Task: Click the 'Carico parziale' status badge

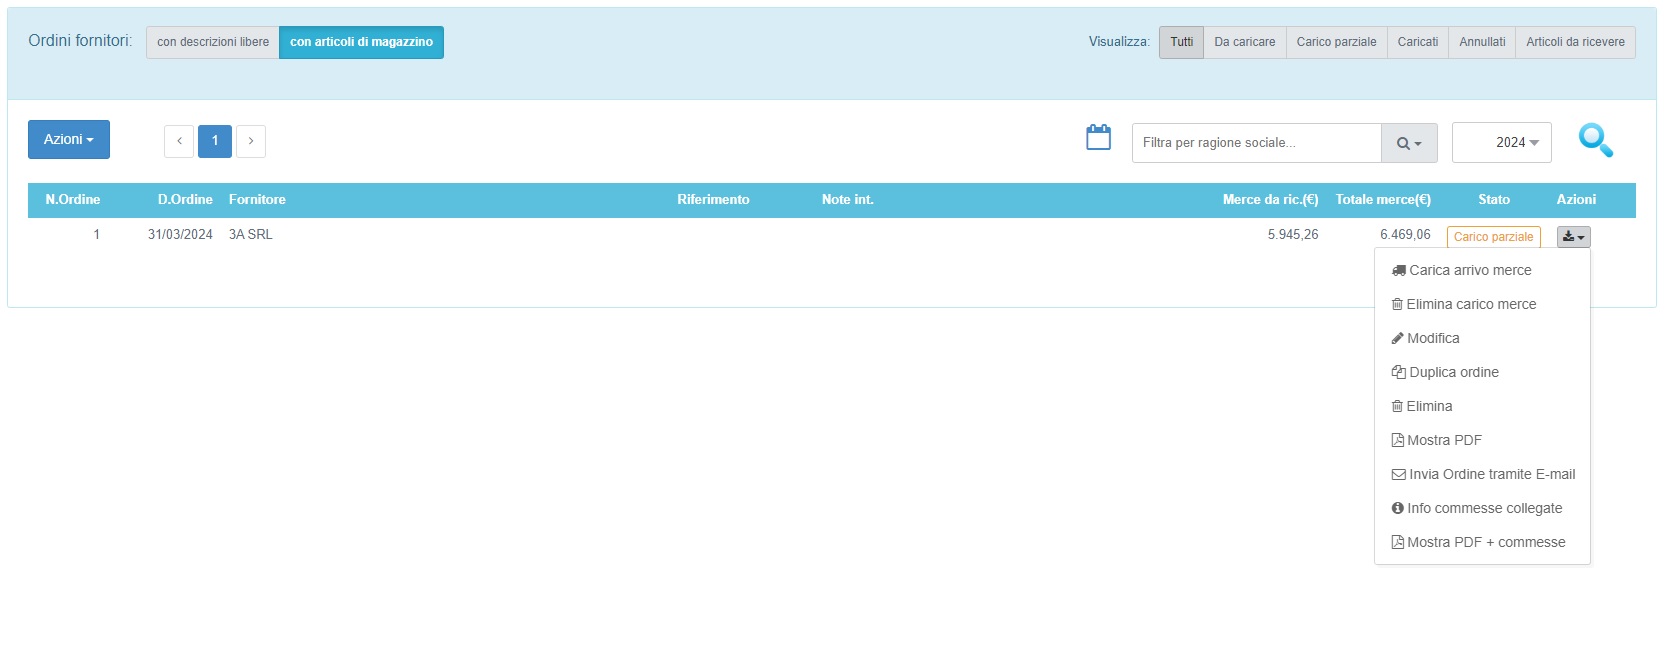Action: [1493, 237]
